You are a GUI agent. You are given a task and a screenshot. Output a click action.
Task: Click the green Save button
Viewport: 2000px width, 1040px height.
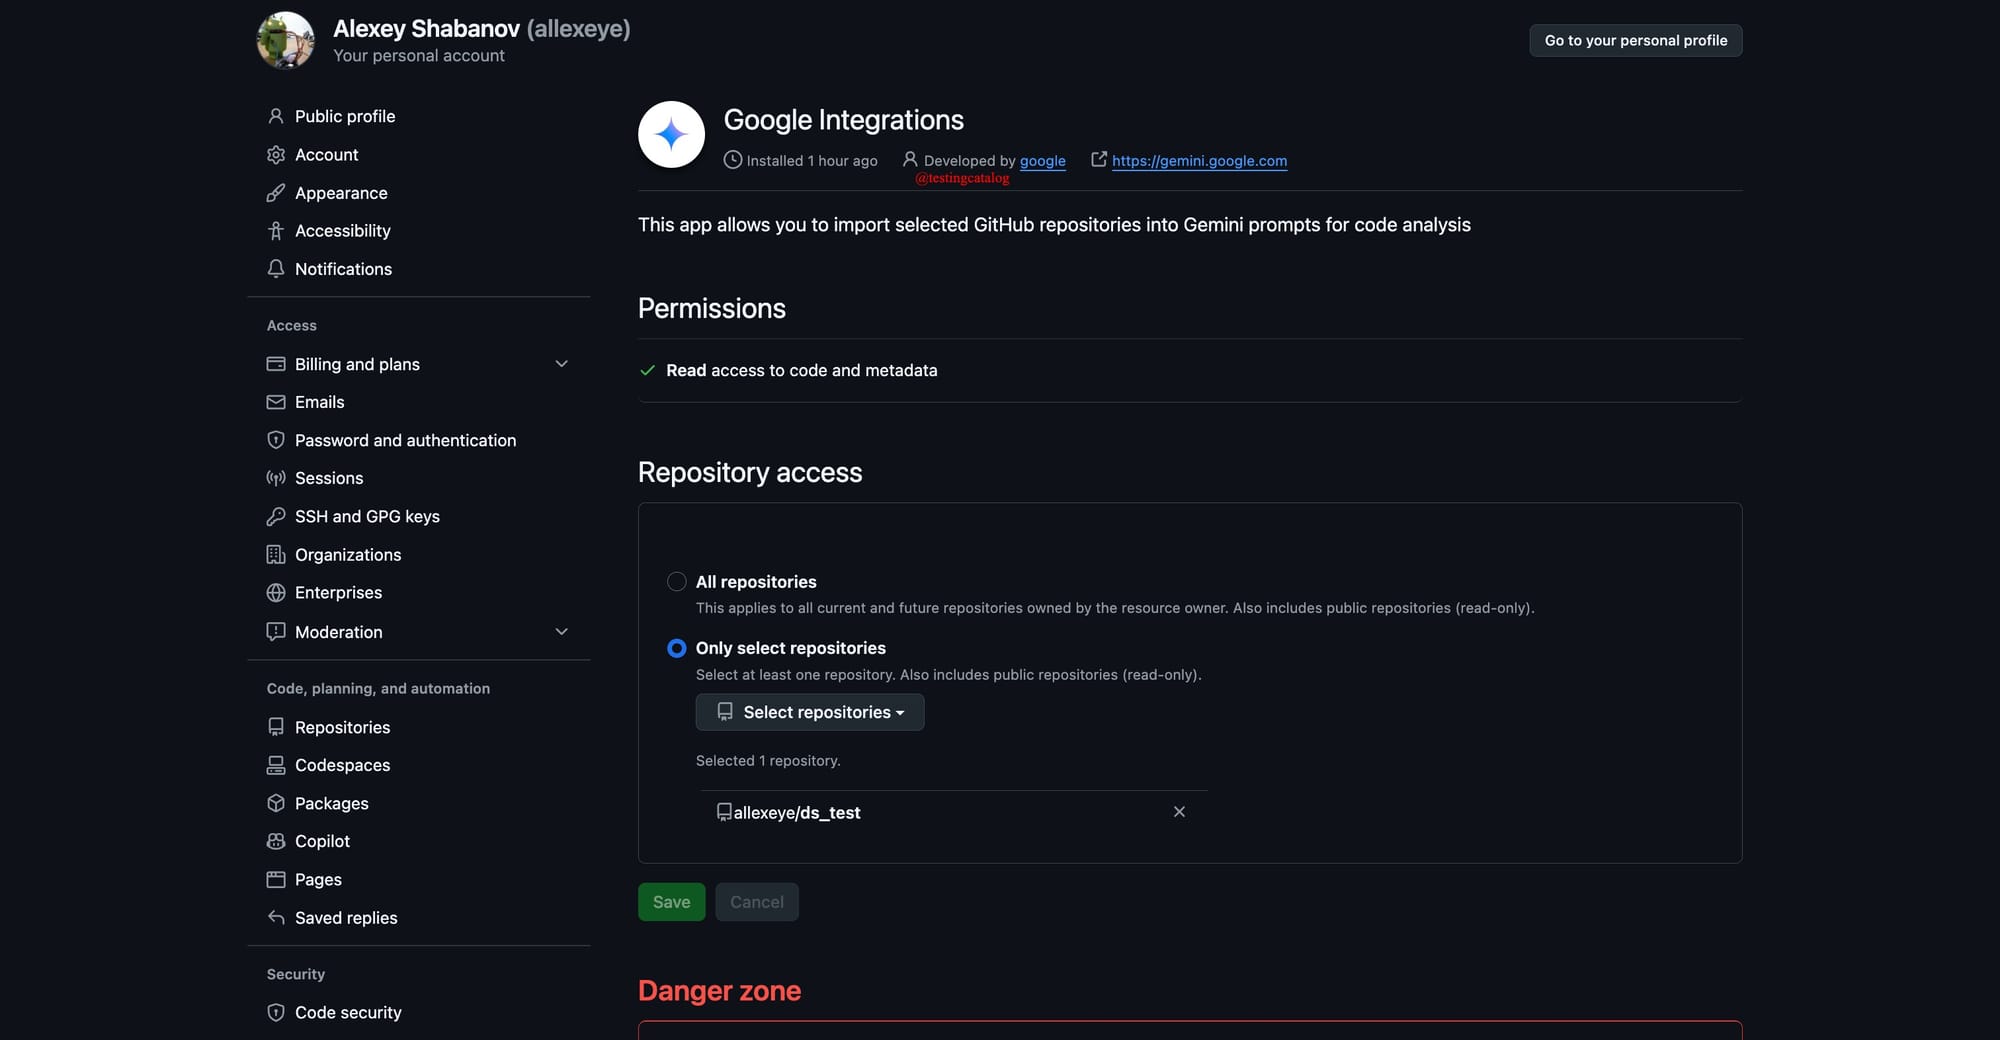pos(671,902)
